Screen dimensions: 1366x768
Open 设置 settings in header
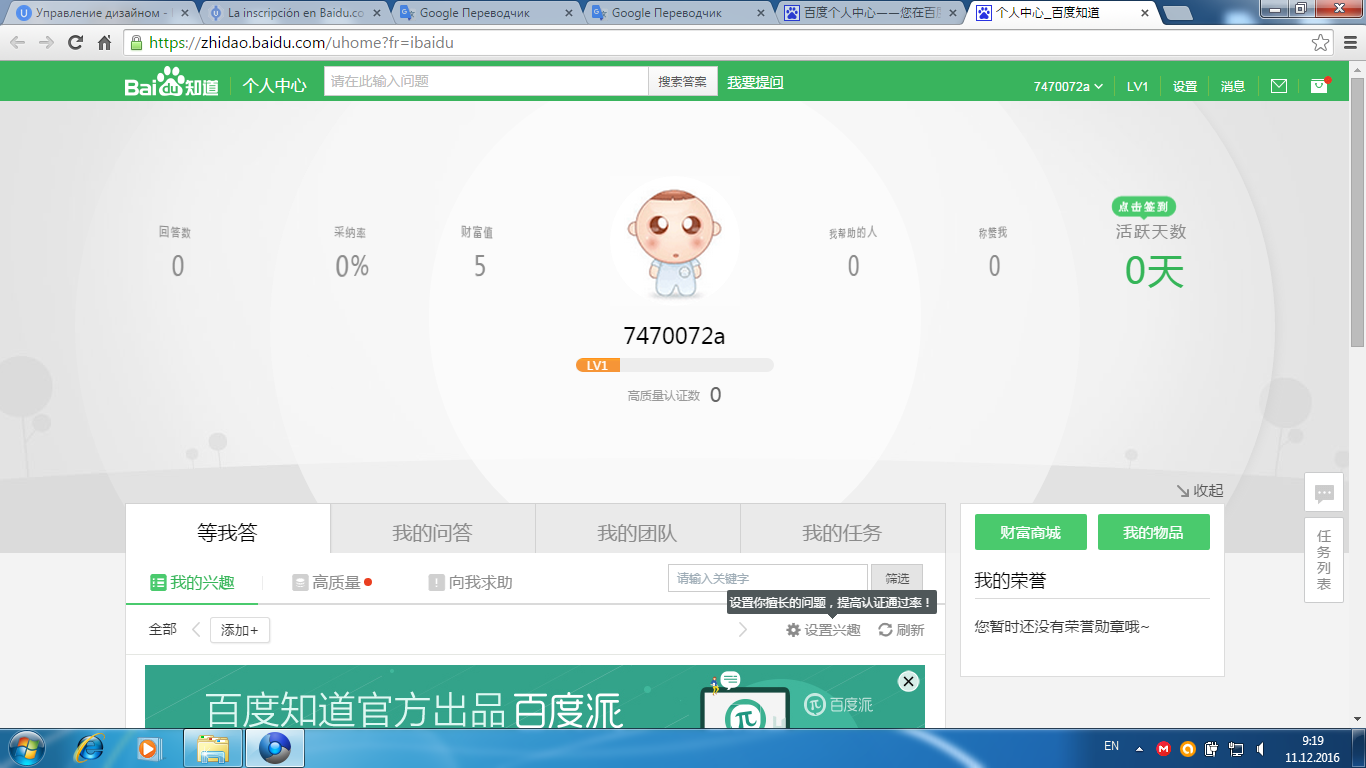pyautogui.click(x=1185, y=86)
